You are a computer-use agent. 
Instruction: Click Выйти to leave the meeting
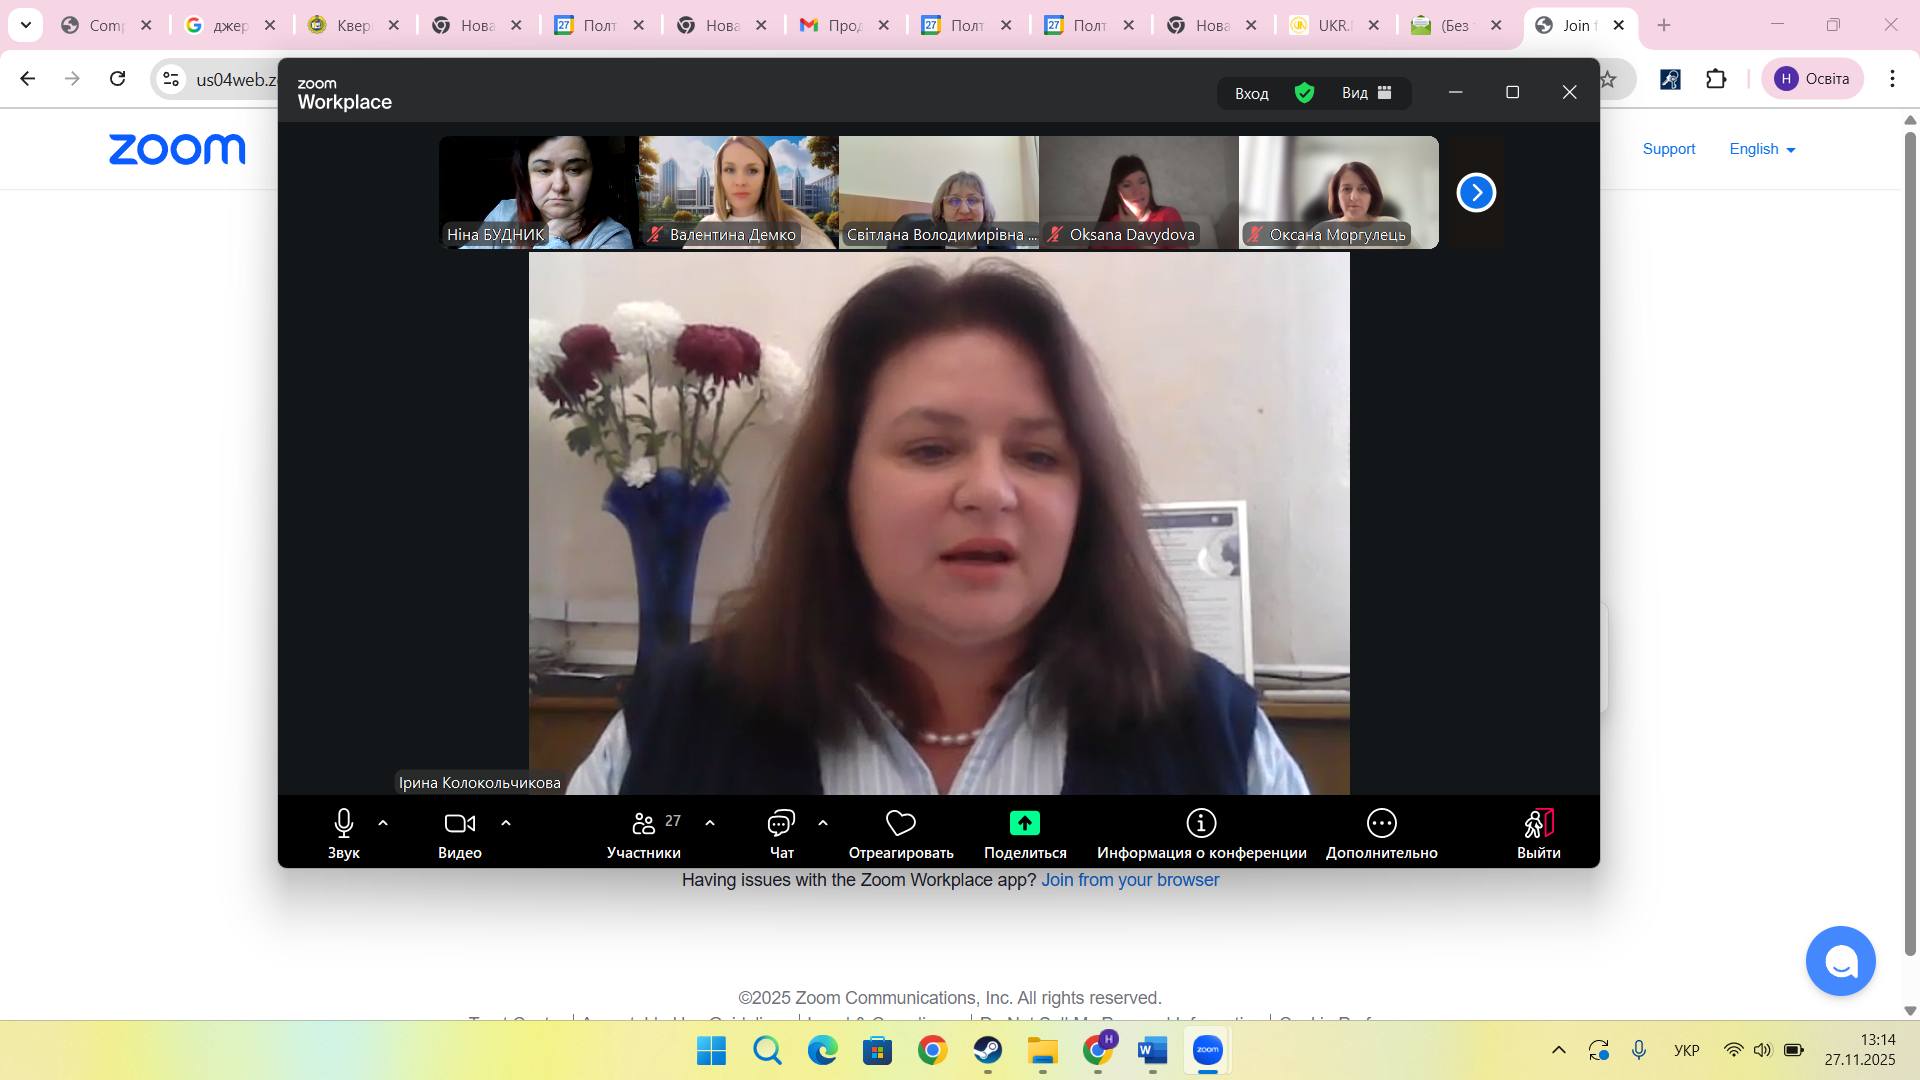pyautogui.click(x=1538, y=833)
